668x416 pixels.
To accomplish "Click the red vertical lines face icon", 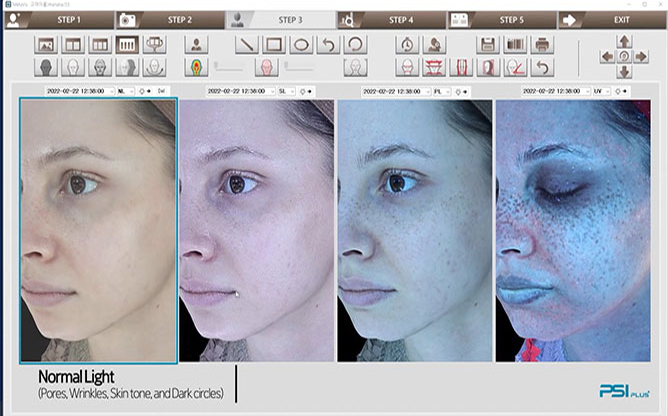I will pos(461,67).
